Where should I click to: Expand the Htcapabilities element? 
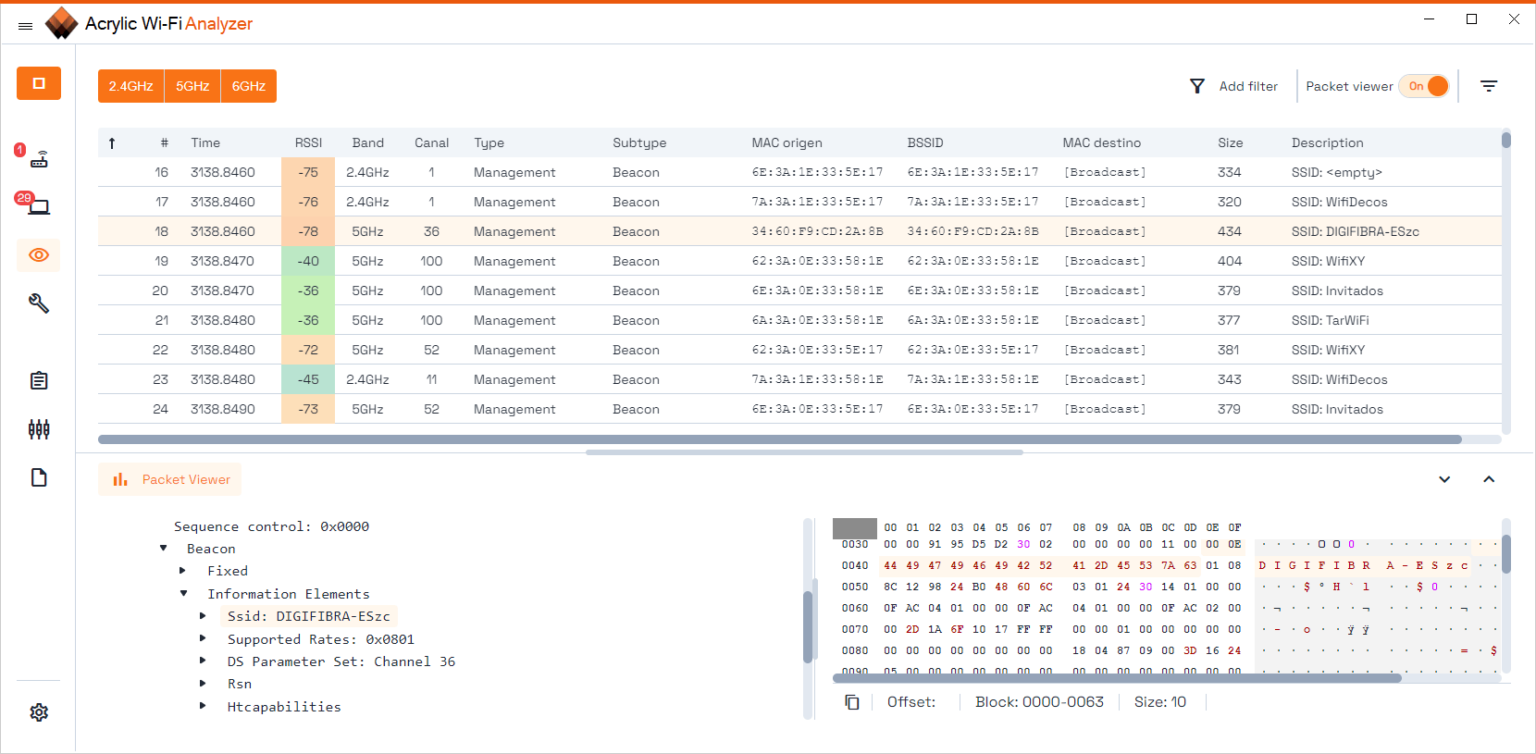coord(205,706)
